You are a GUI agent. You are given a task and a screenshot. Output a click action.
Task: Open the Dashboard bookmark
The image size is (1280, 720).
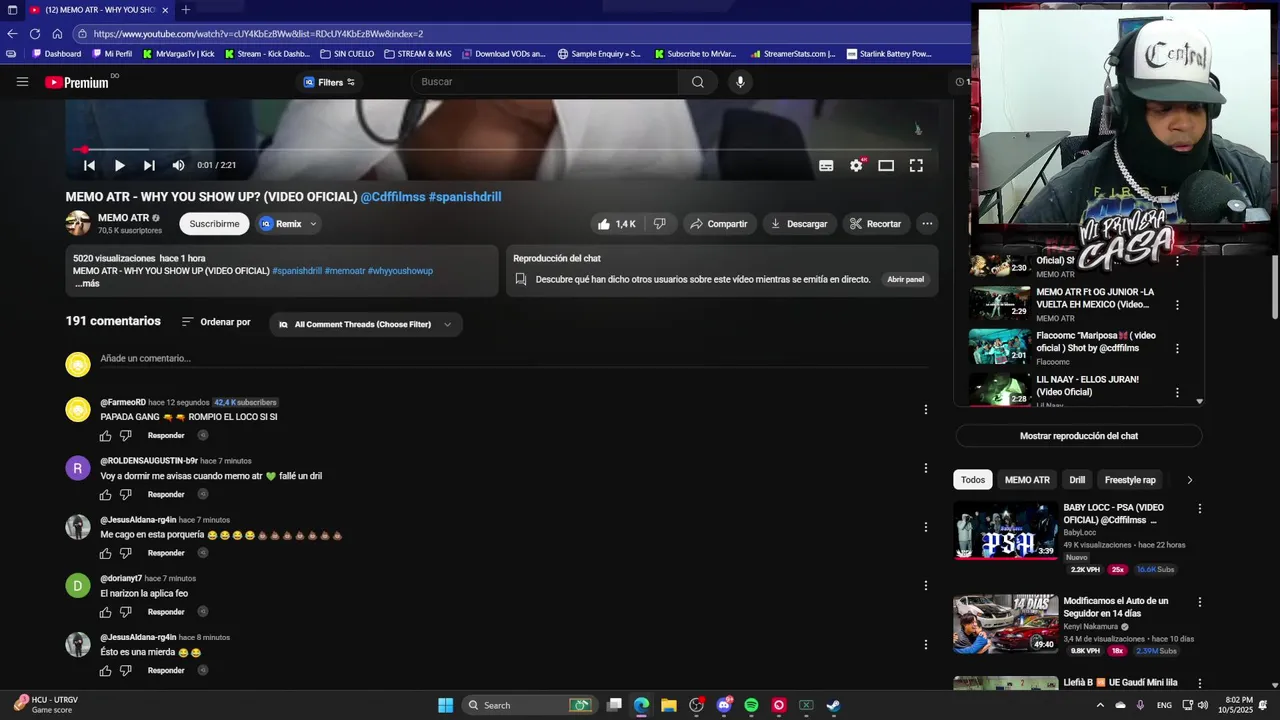click(56, 54)
